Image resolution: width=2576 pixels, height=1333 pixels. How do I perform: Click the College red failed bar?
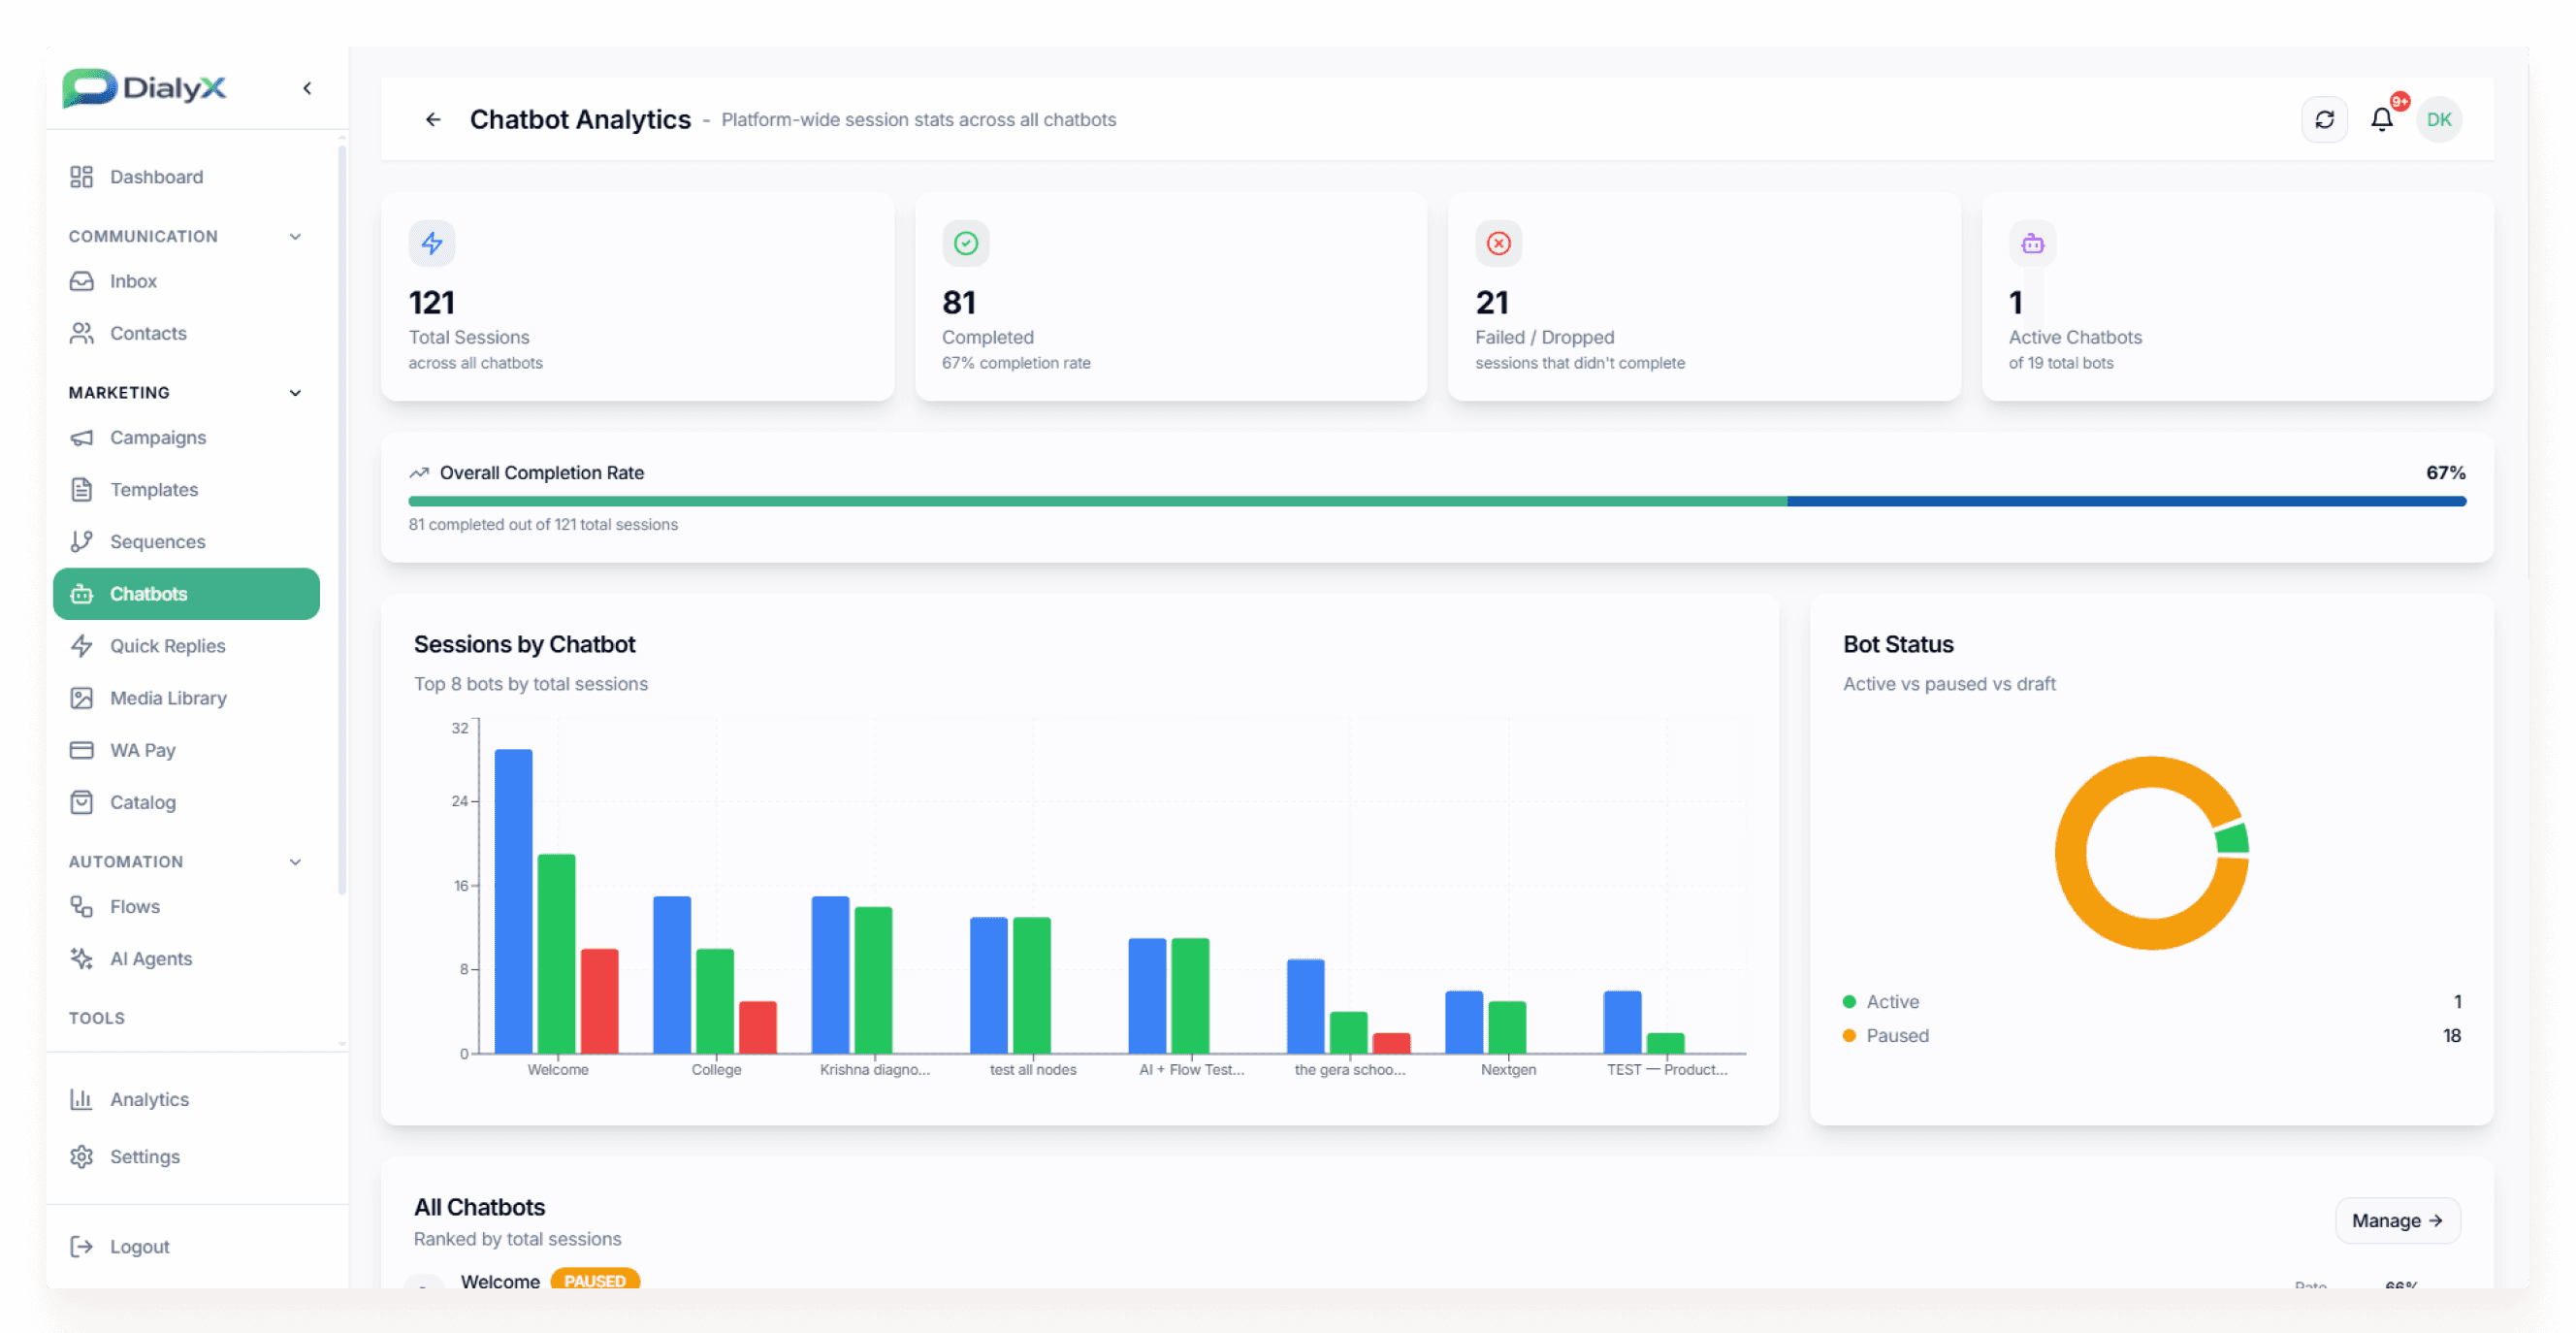click(x=757, y=1027)
